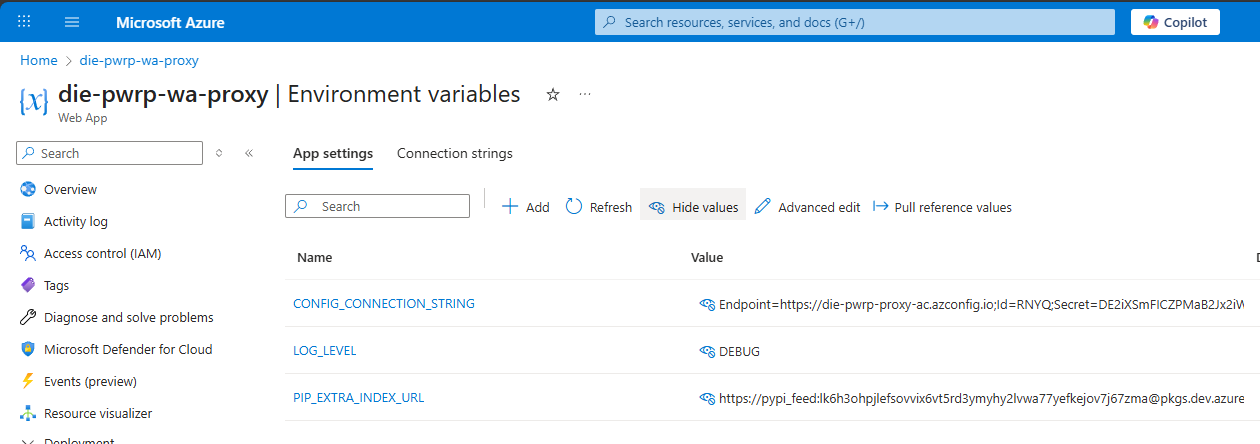Click the pypi_feed URL value
Image resolution: width=1260 pixels, height=444 pixels.
pyautogui.click(x=981, y=398)
